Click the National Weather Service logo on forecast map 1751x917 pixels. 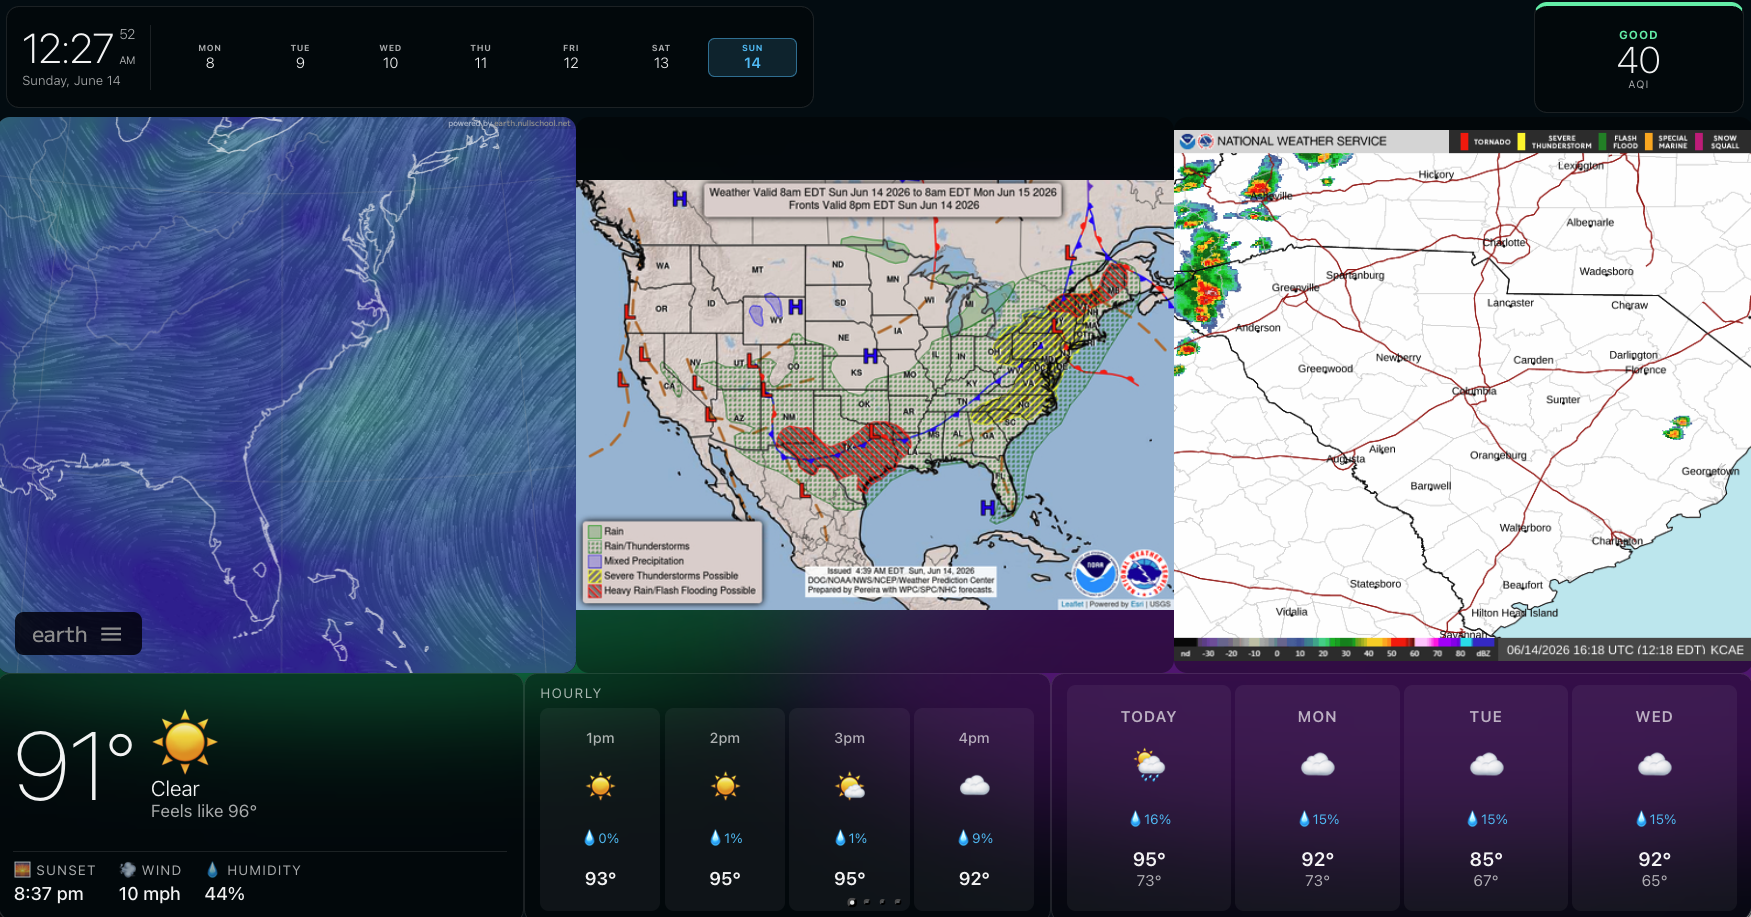click(x=1144, y=573)
